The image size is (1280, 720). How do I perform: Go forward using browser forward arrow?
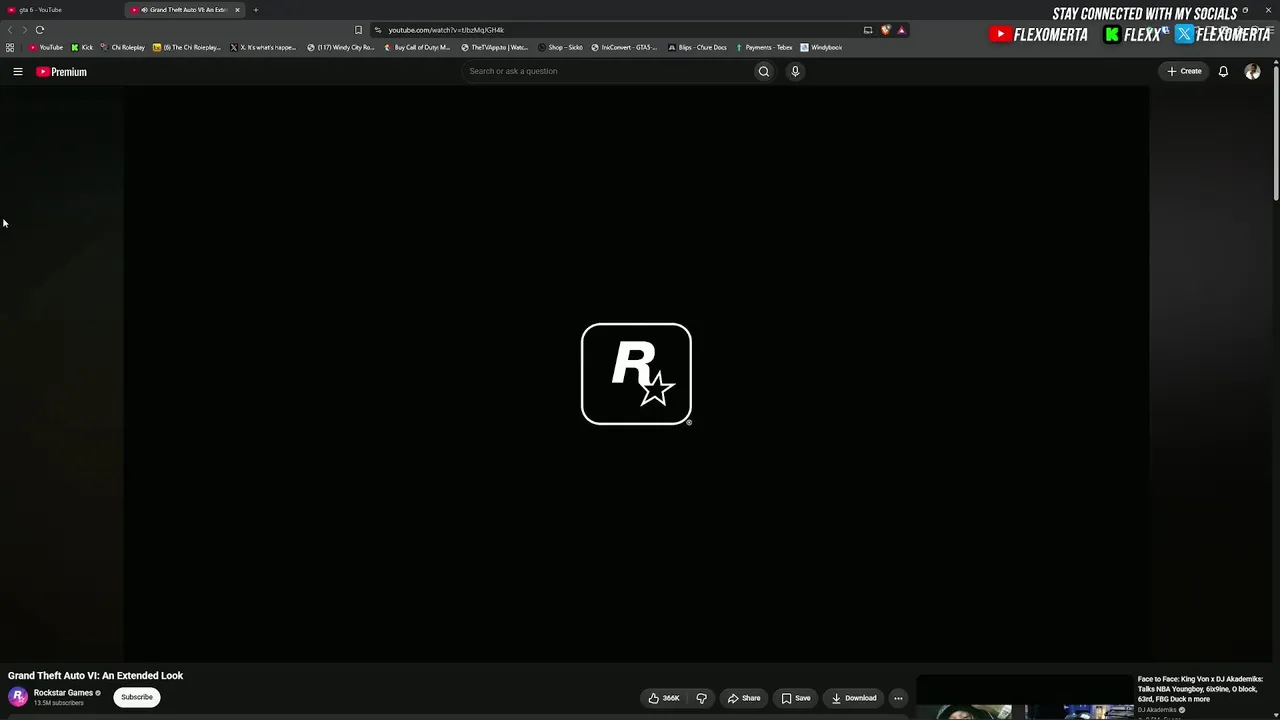25,30
